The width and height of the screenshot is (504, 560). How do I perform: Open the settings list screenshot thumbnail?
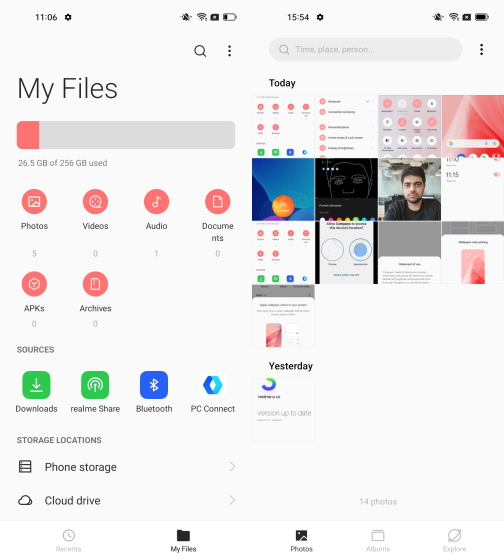[346, 126]
